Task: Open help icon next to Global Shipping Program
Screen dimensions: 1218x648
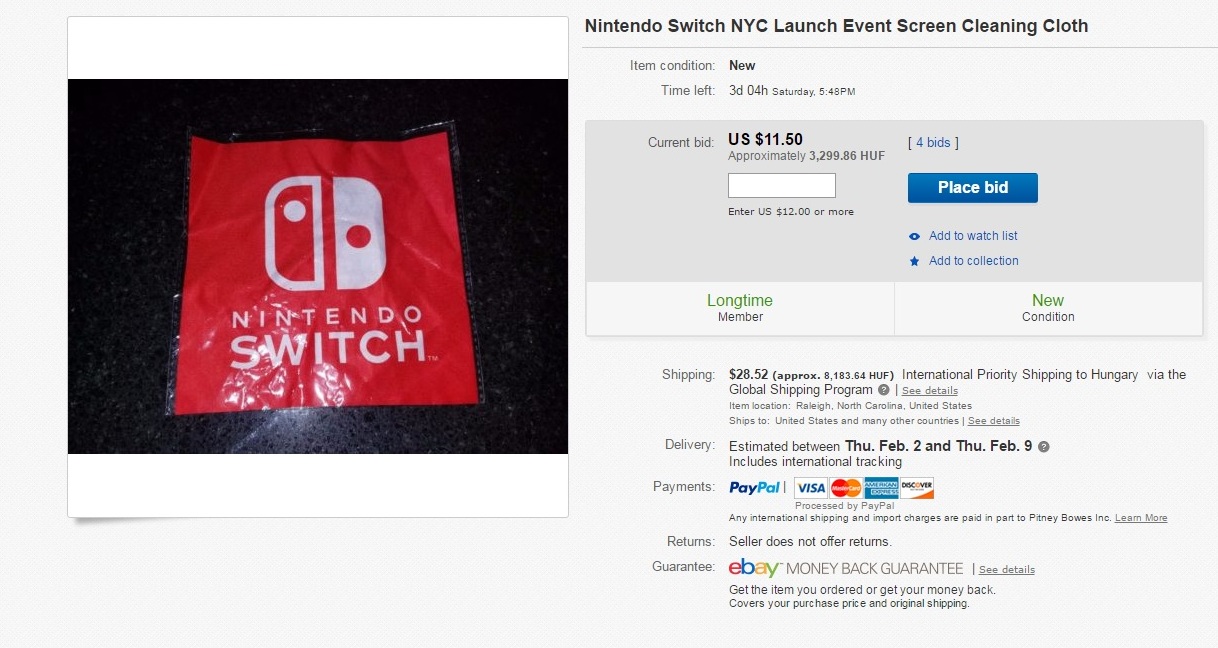Action: (x=883, y=390)
